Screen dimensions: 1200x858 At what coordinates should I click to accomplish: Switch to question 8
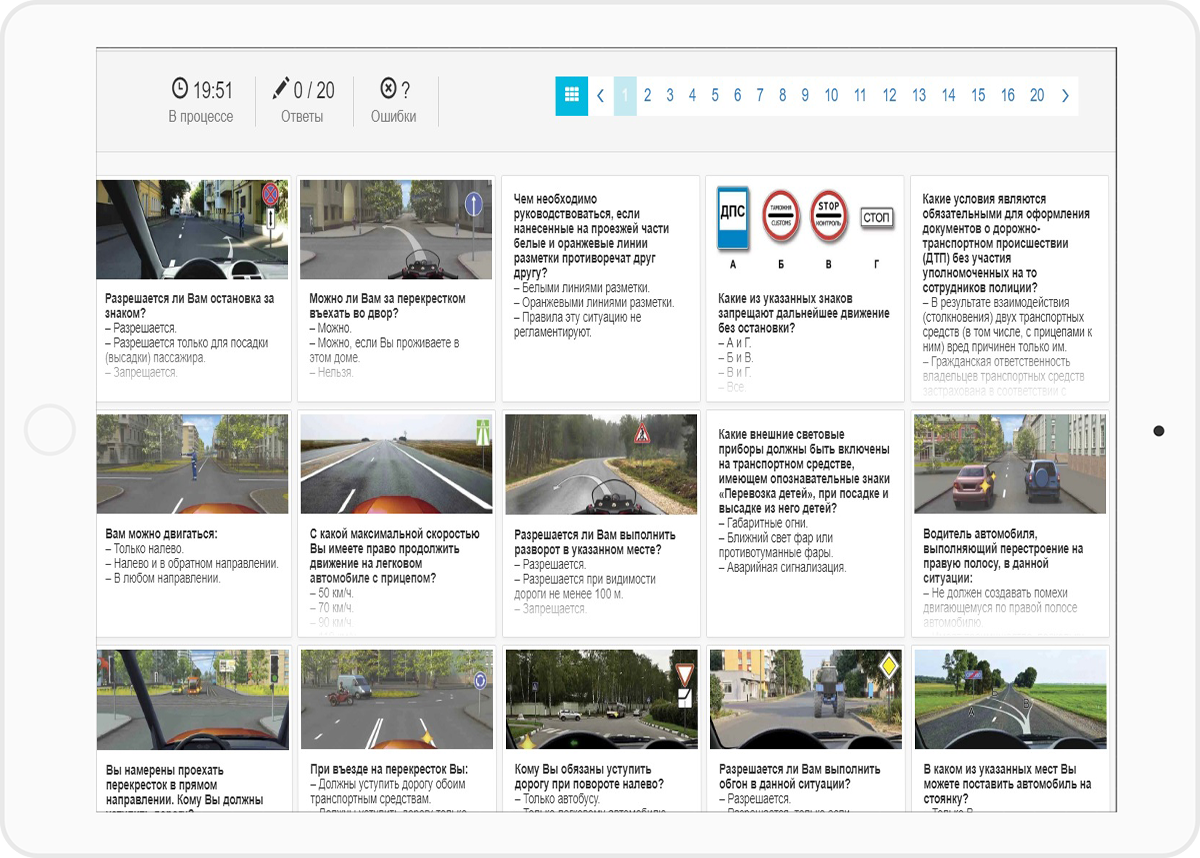(x=782, y=96)
